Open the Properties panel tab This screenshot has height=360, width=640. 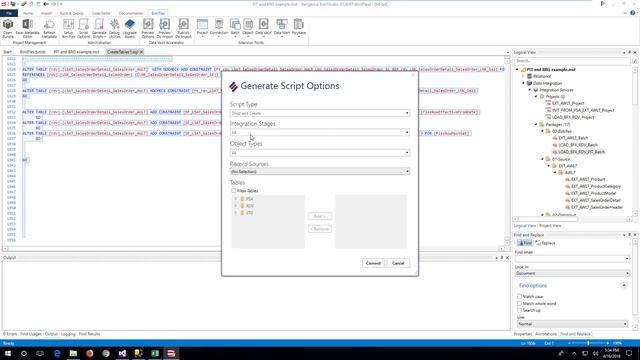tap(522, 334)
